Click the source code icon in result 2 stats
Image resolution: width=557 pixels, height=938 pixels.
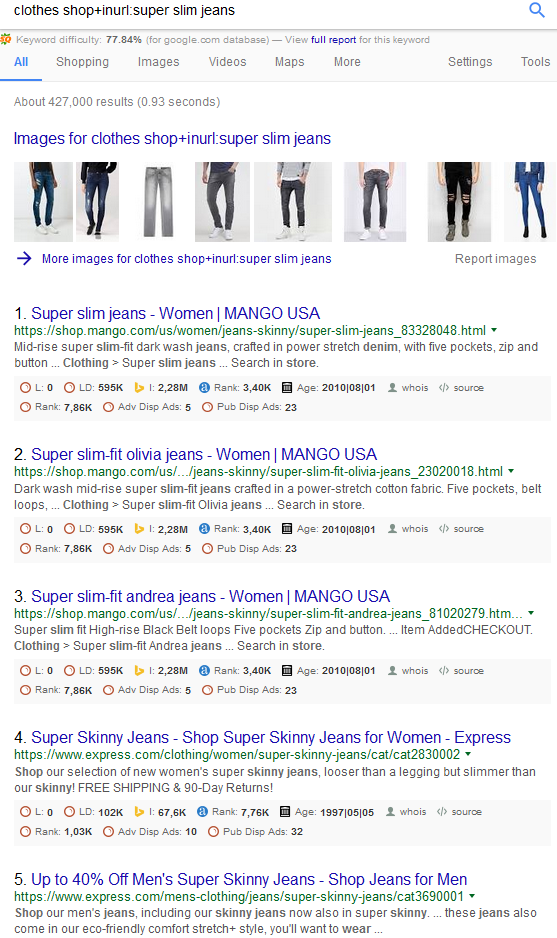[443, 529]
